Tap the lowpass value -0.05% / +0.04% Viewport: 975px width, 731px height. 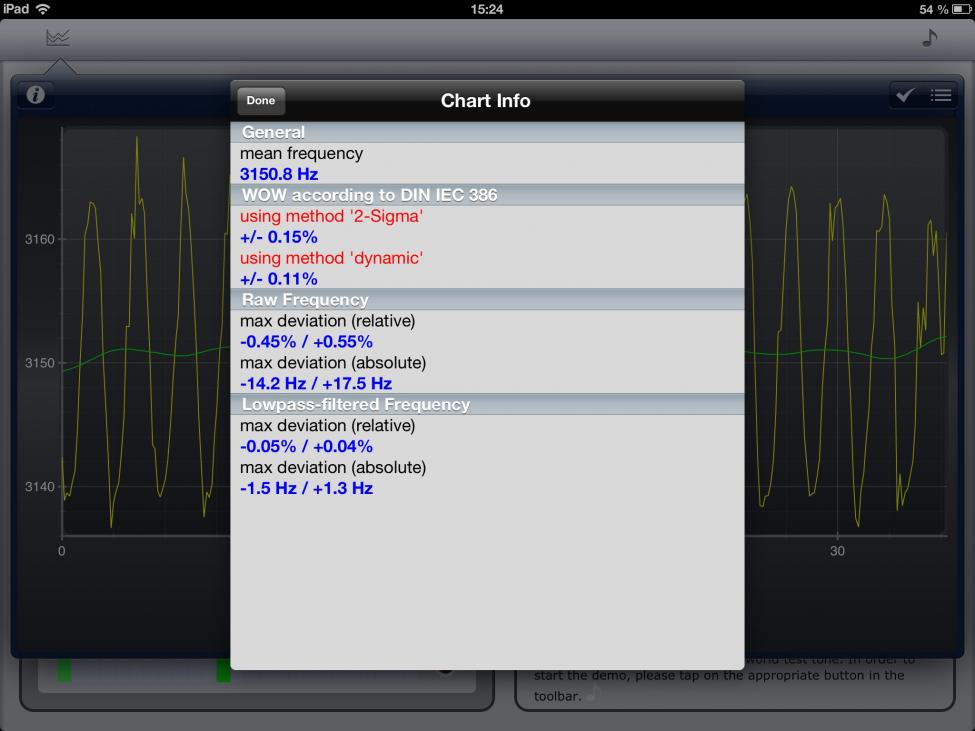[307, 446]
